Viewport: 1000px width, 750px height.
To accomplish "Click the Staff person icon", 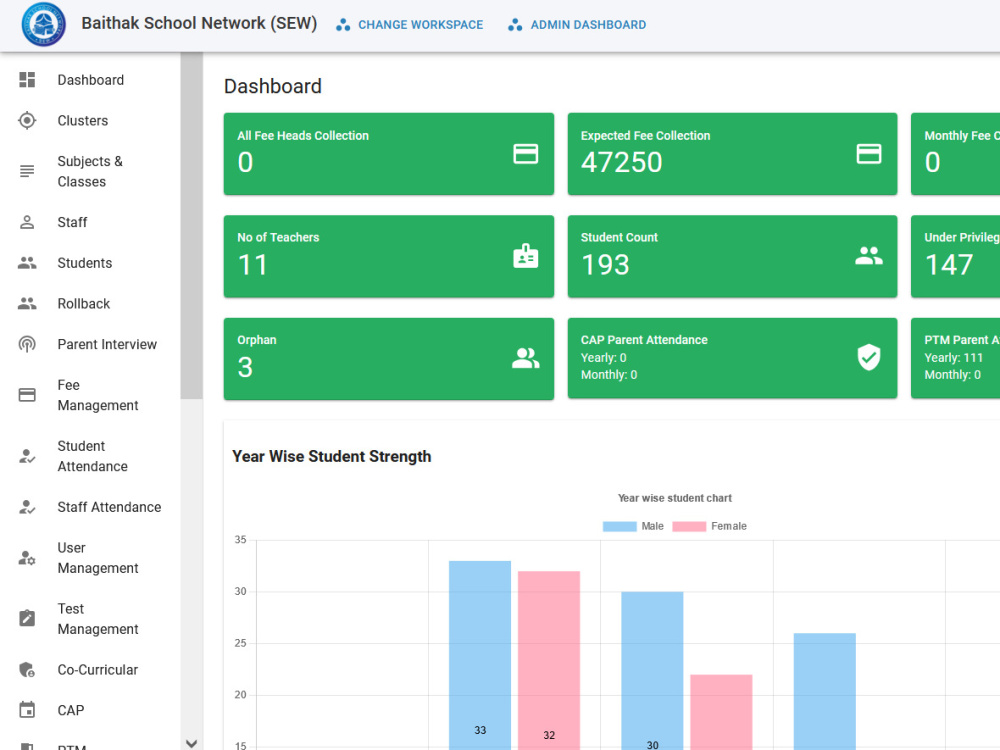I will [x=27, y=222].
